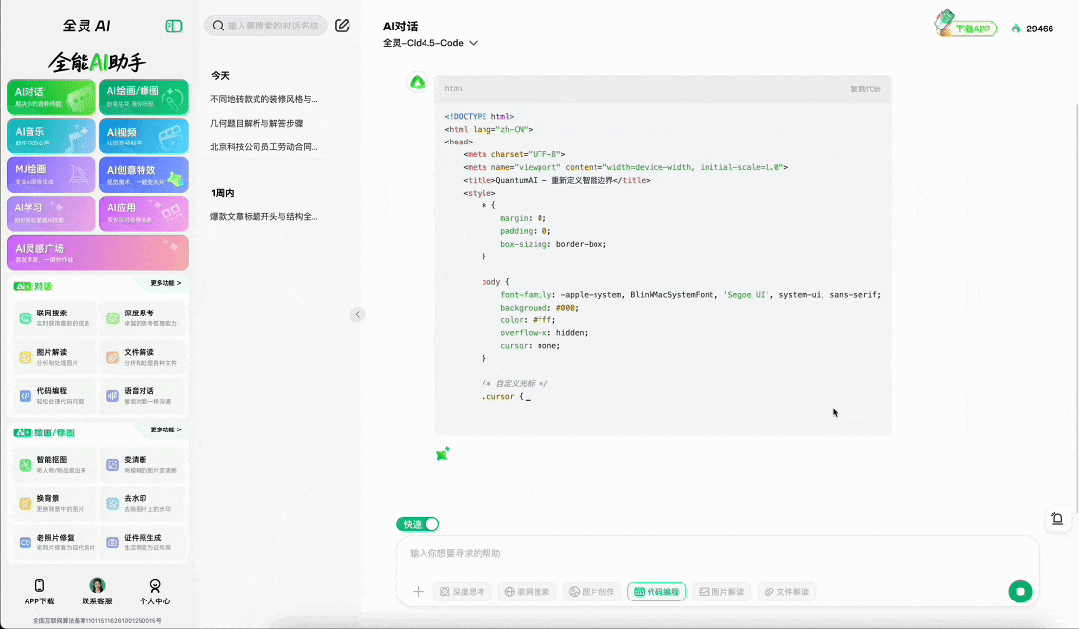1079x629 pixels.
Task: Open the 文件解读 card in sidebar
Action: click(142, 357)
